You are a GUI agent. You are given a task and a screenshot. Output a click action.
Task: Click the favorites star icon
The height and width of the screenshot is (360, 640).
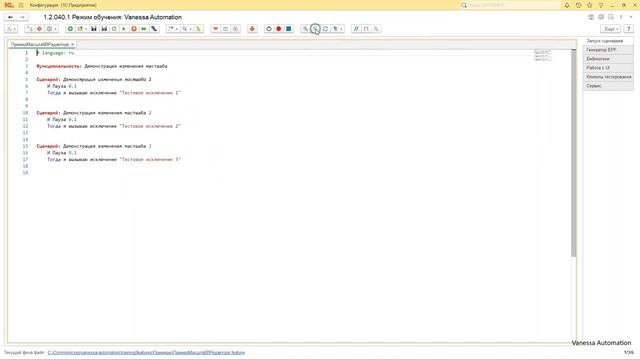[589, 5]
